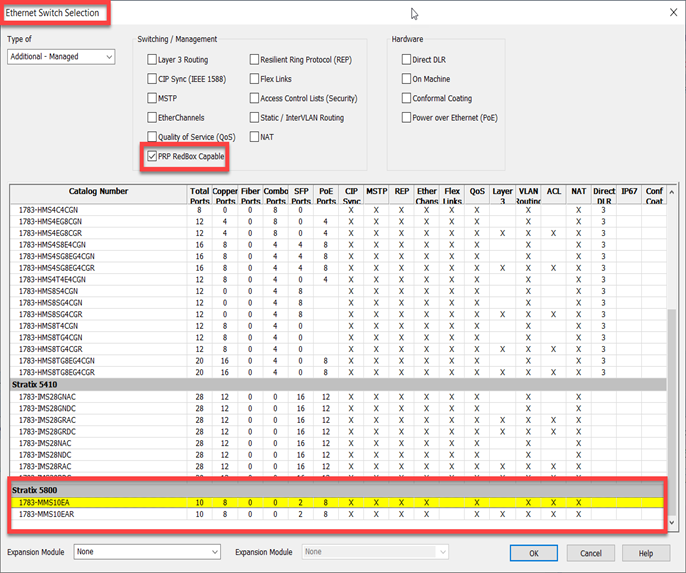
Task: Click the Copper Ports column header
Action: pos(225,195)
